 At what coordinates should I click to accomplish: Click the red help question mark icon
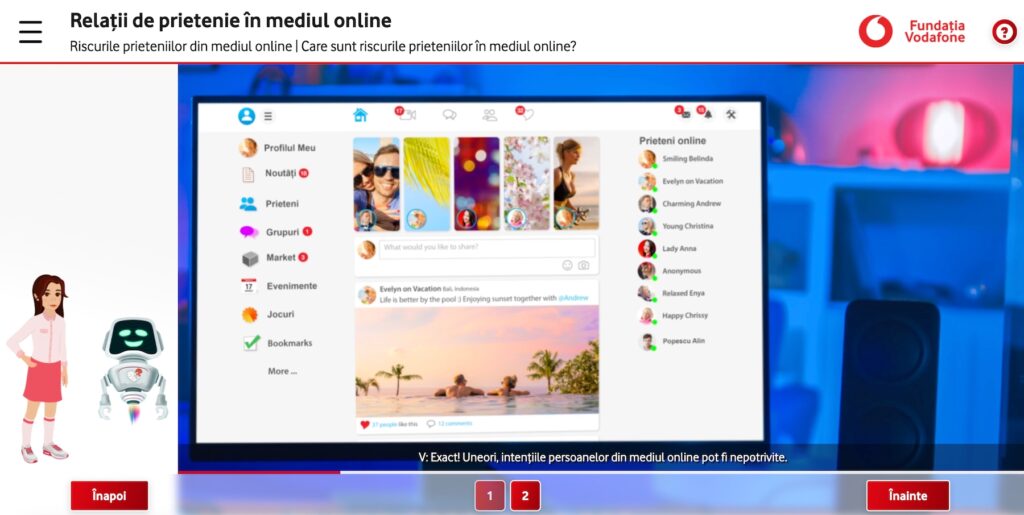click(x=1003, y=32)
